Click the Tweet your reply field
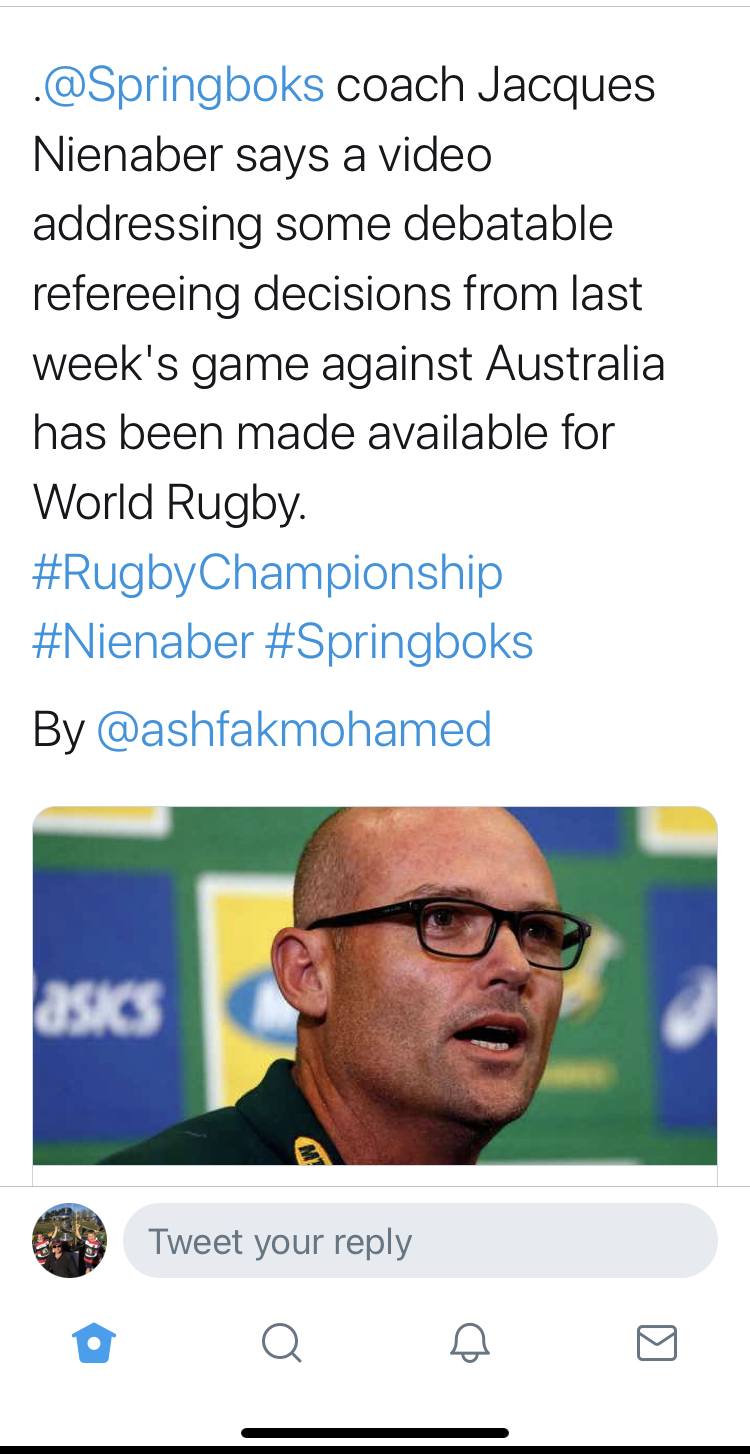This screenshot has width=750, height=1454. (420, 1241)
